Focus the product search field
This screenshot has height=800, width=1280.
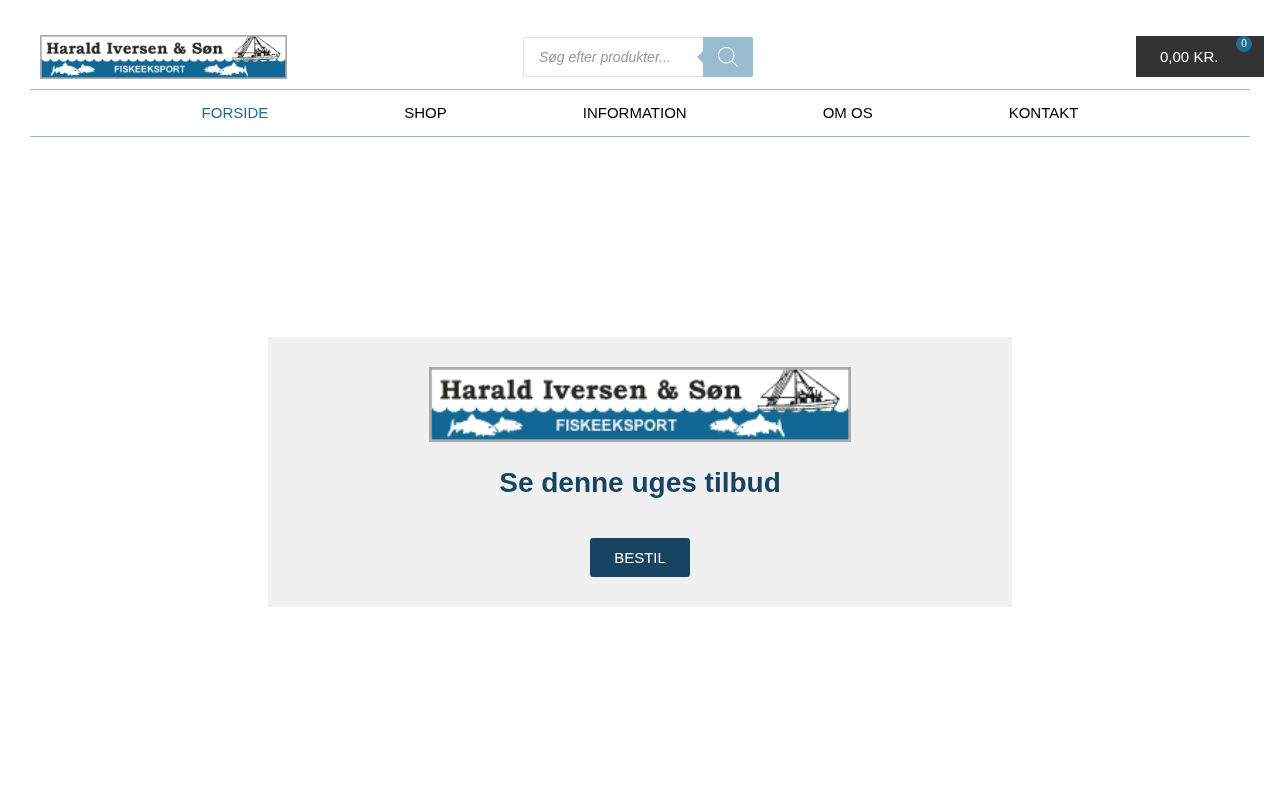[613, 57]
